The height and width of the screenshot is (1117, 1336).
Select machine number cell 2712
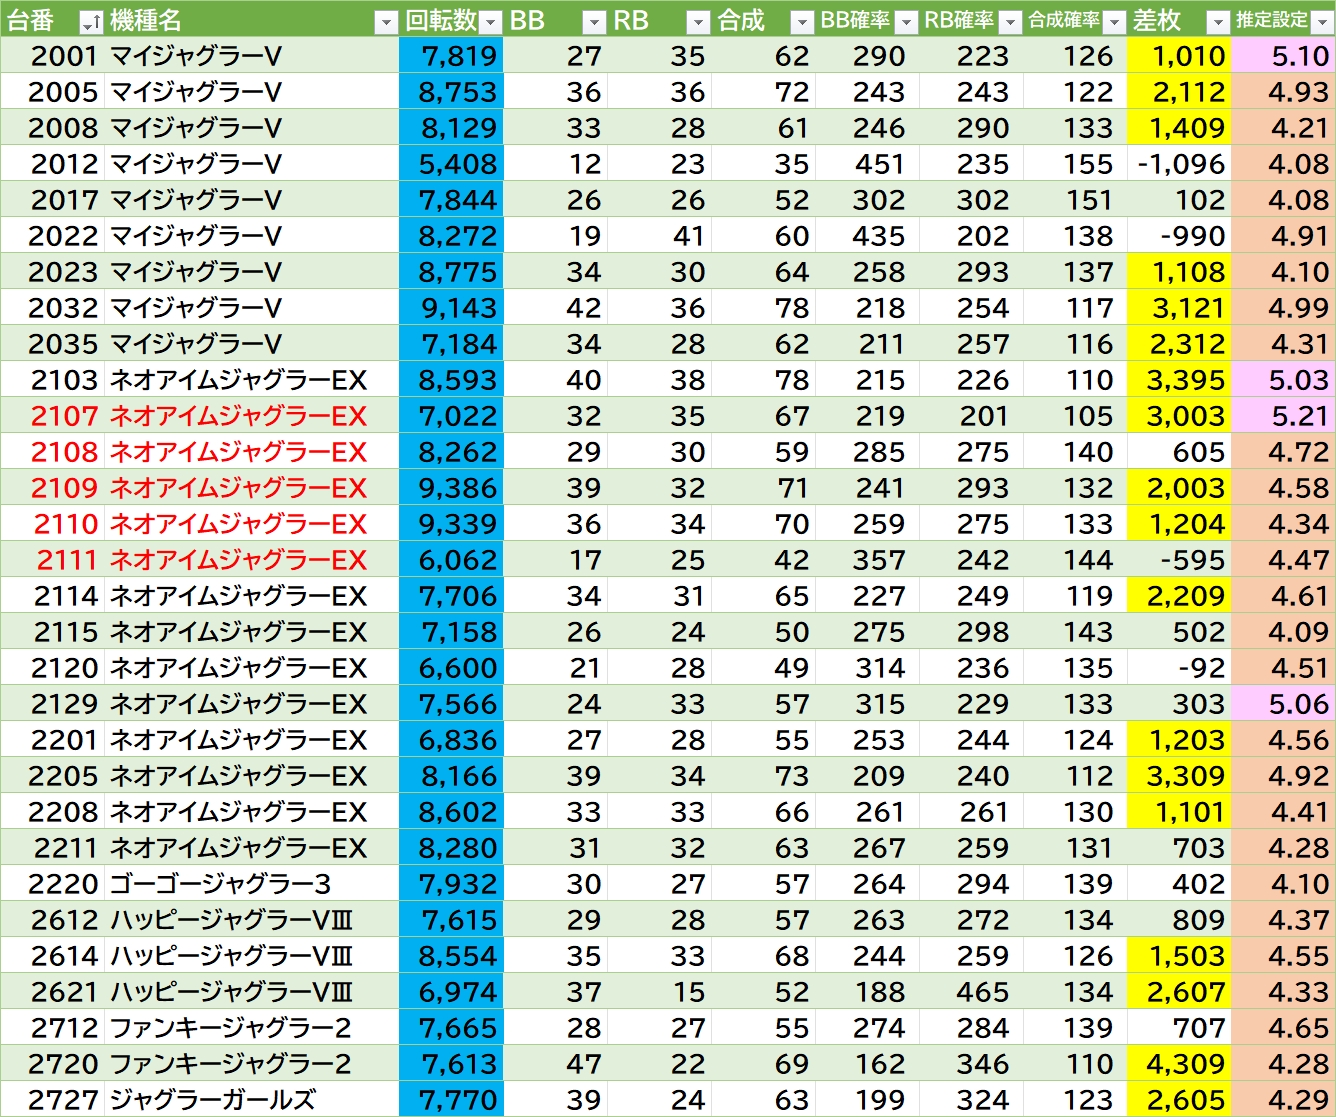coord(52,1028)
